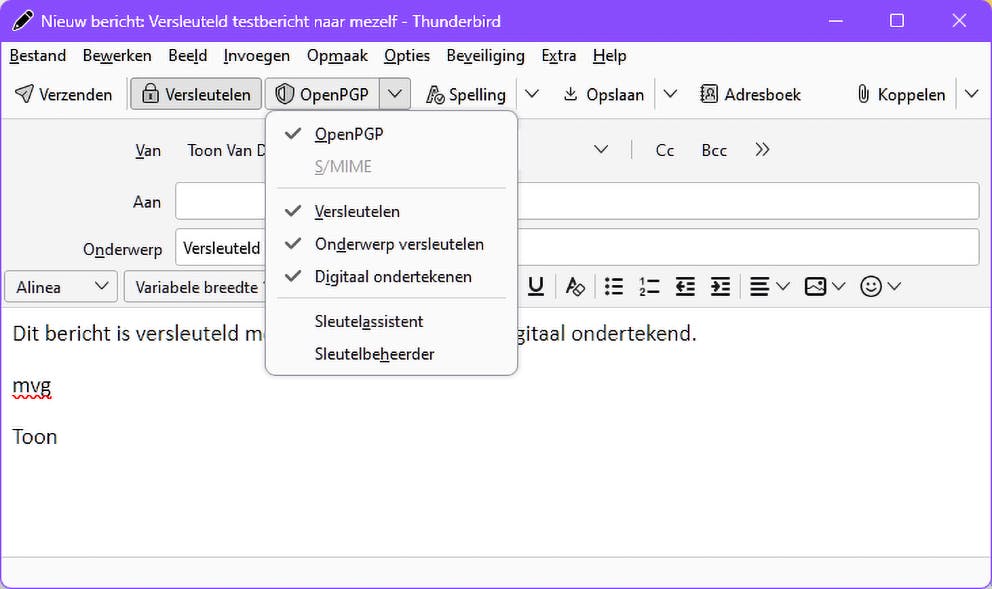The height and width of the screenshot is (589, 992).
Task: Open the Opties menu
Action: (x=407, y=56)
